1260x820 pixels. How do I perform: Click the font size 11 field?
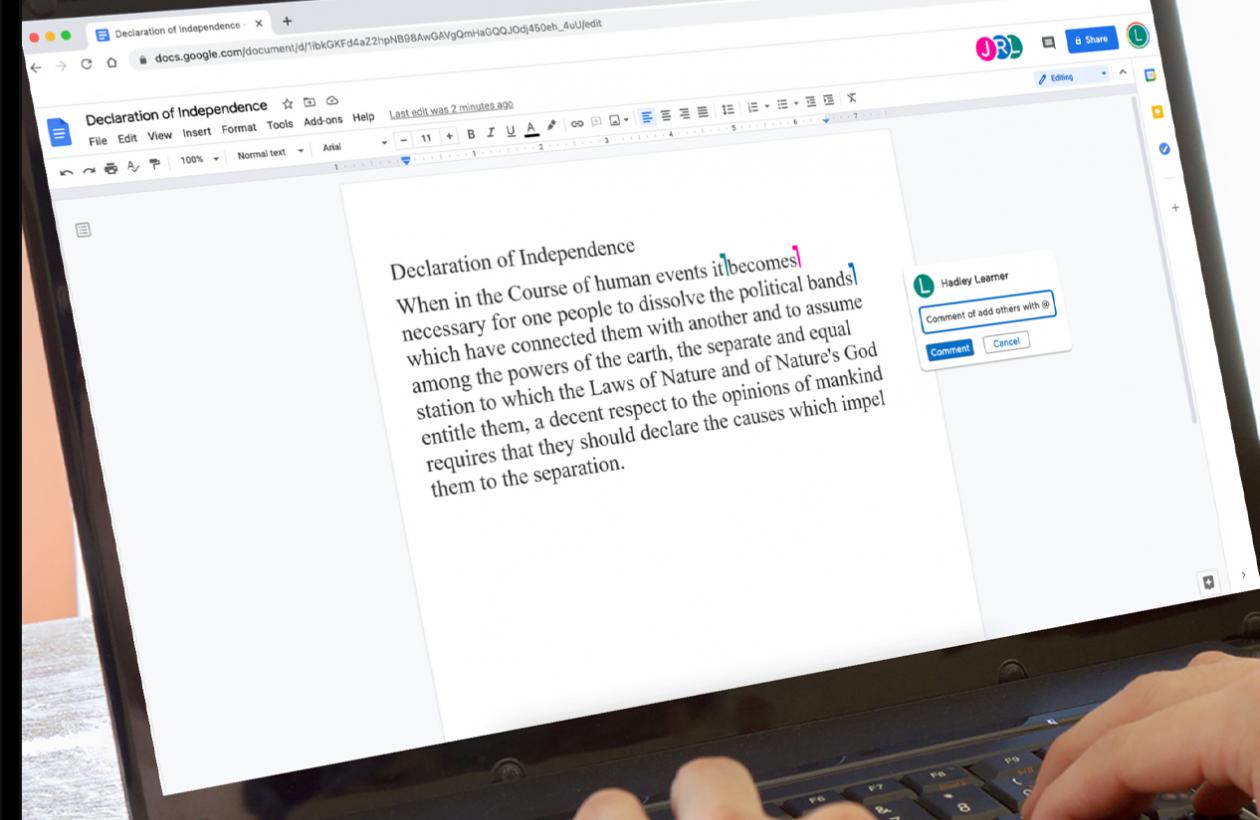[426, 138]
